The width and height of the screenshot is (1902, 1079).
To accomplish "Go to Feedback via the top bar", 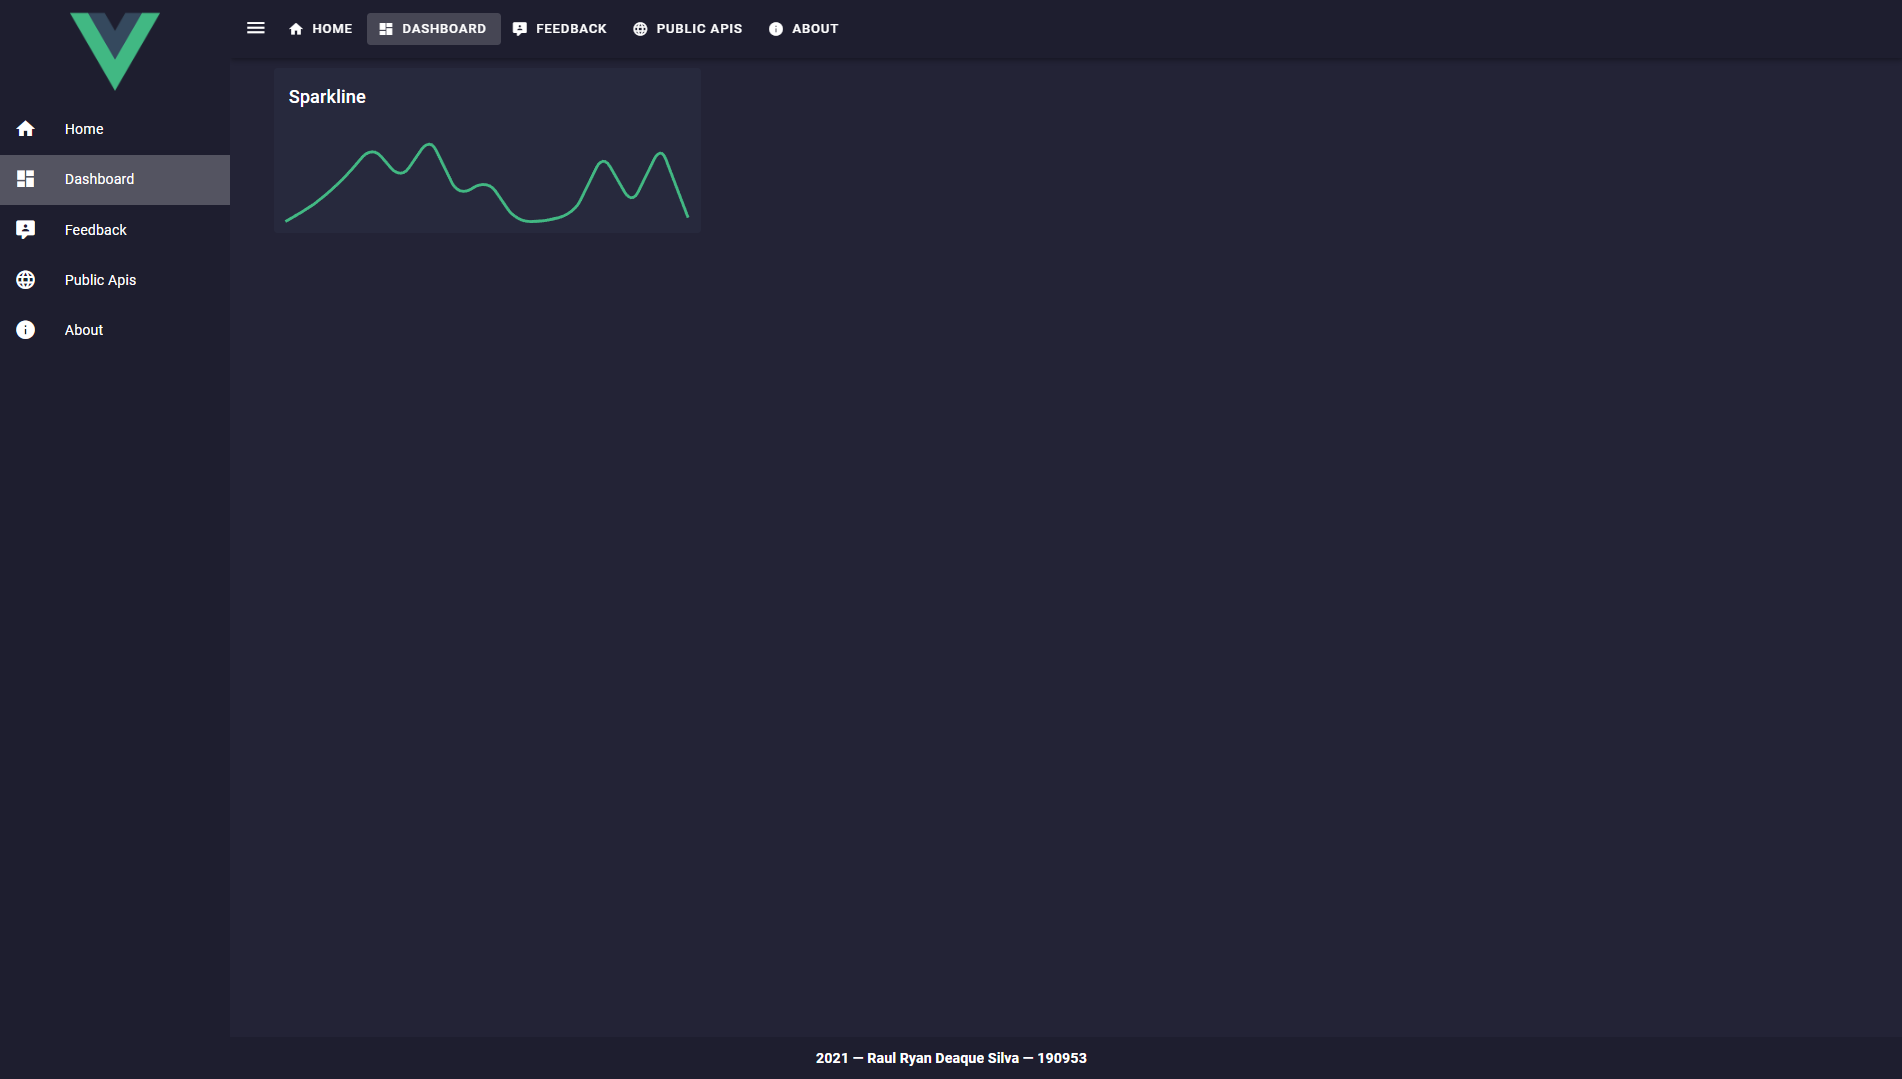I will tap(560, 29).
